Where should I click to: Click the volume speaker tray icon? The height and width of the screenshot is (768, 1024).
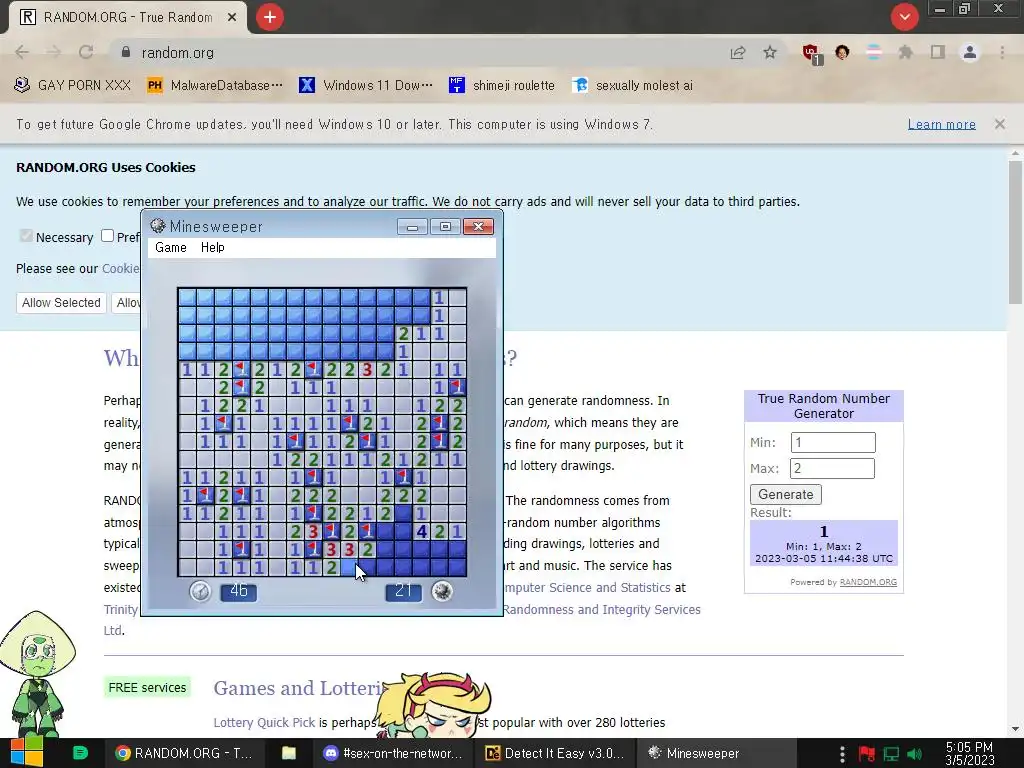coord(916,754)
